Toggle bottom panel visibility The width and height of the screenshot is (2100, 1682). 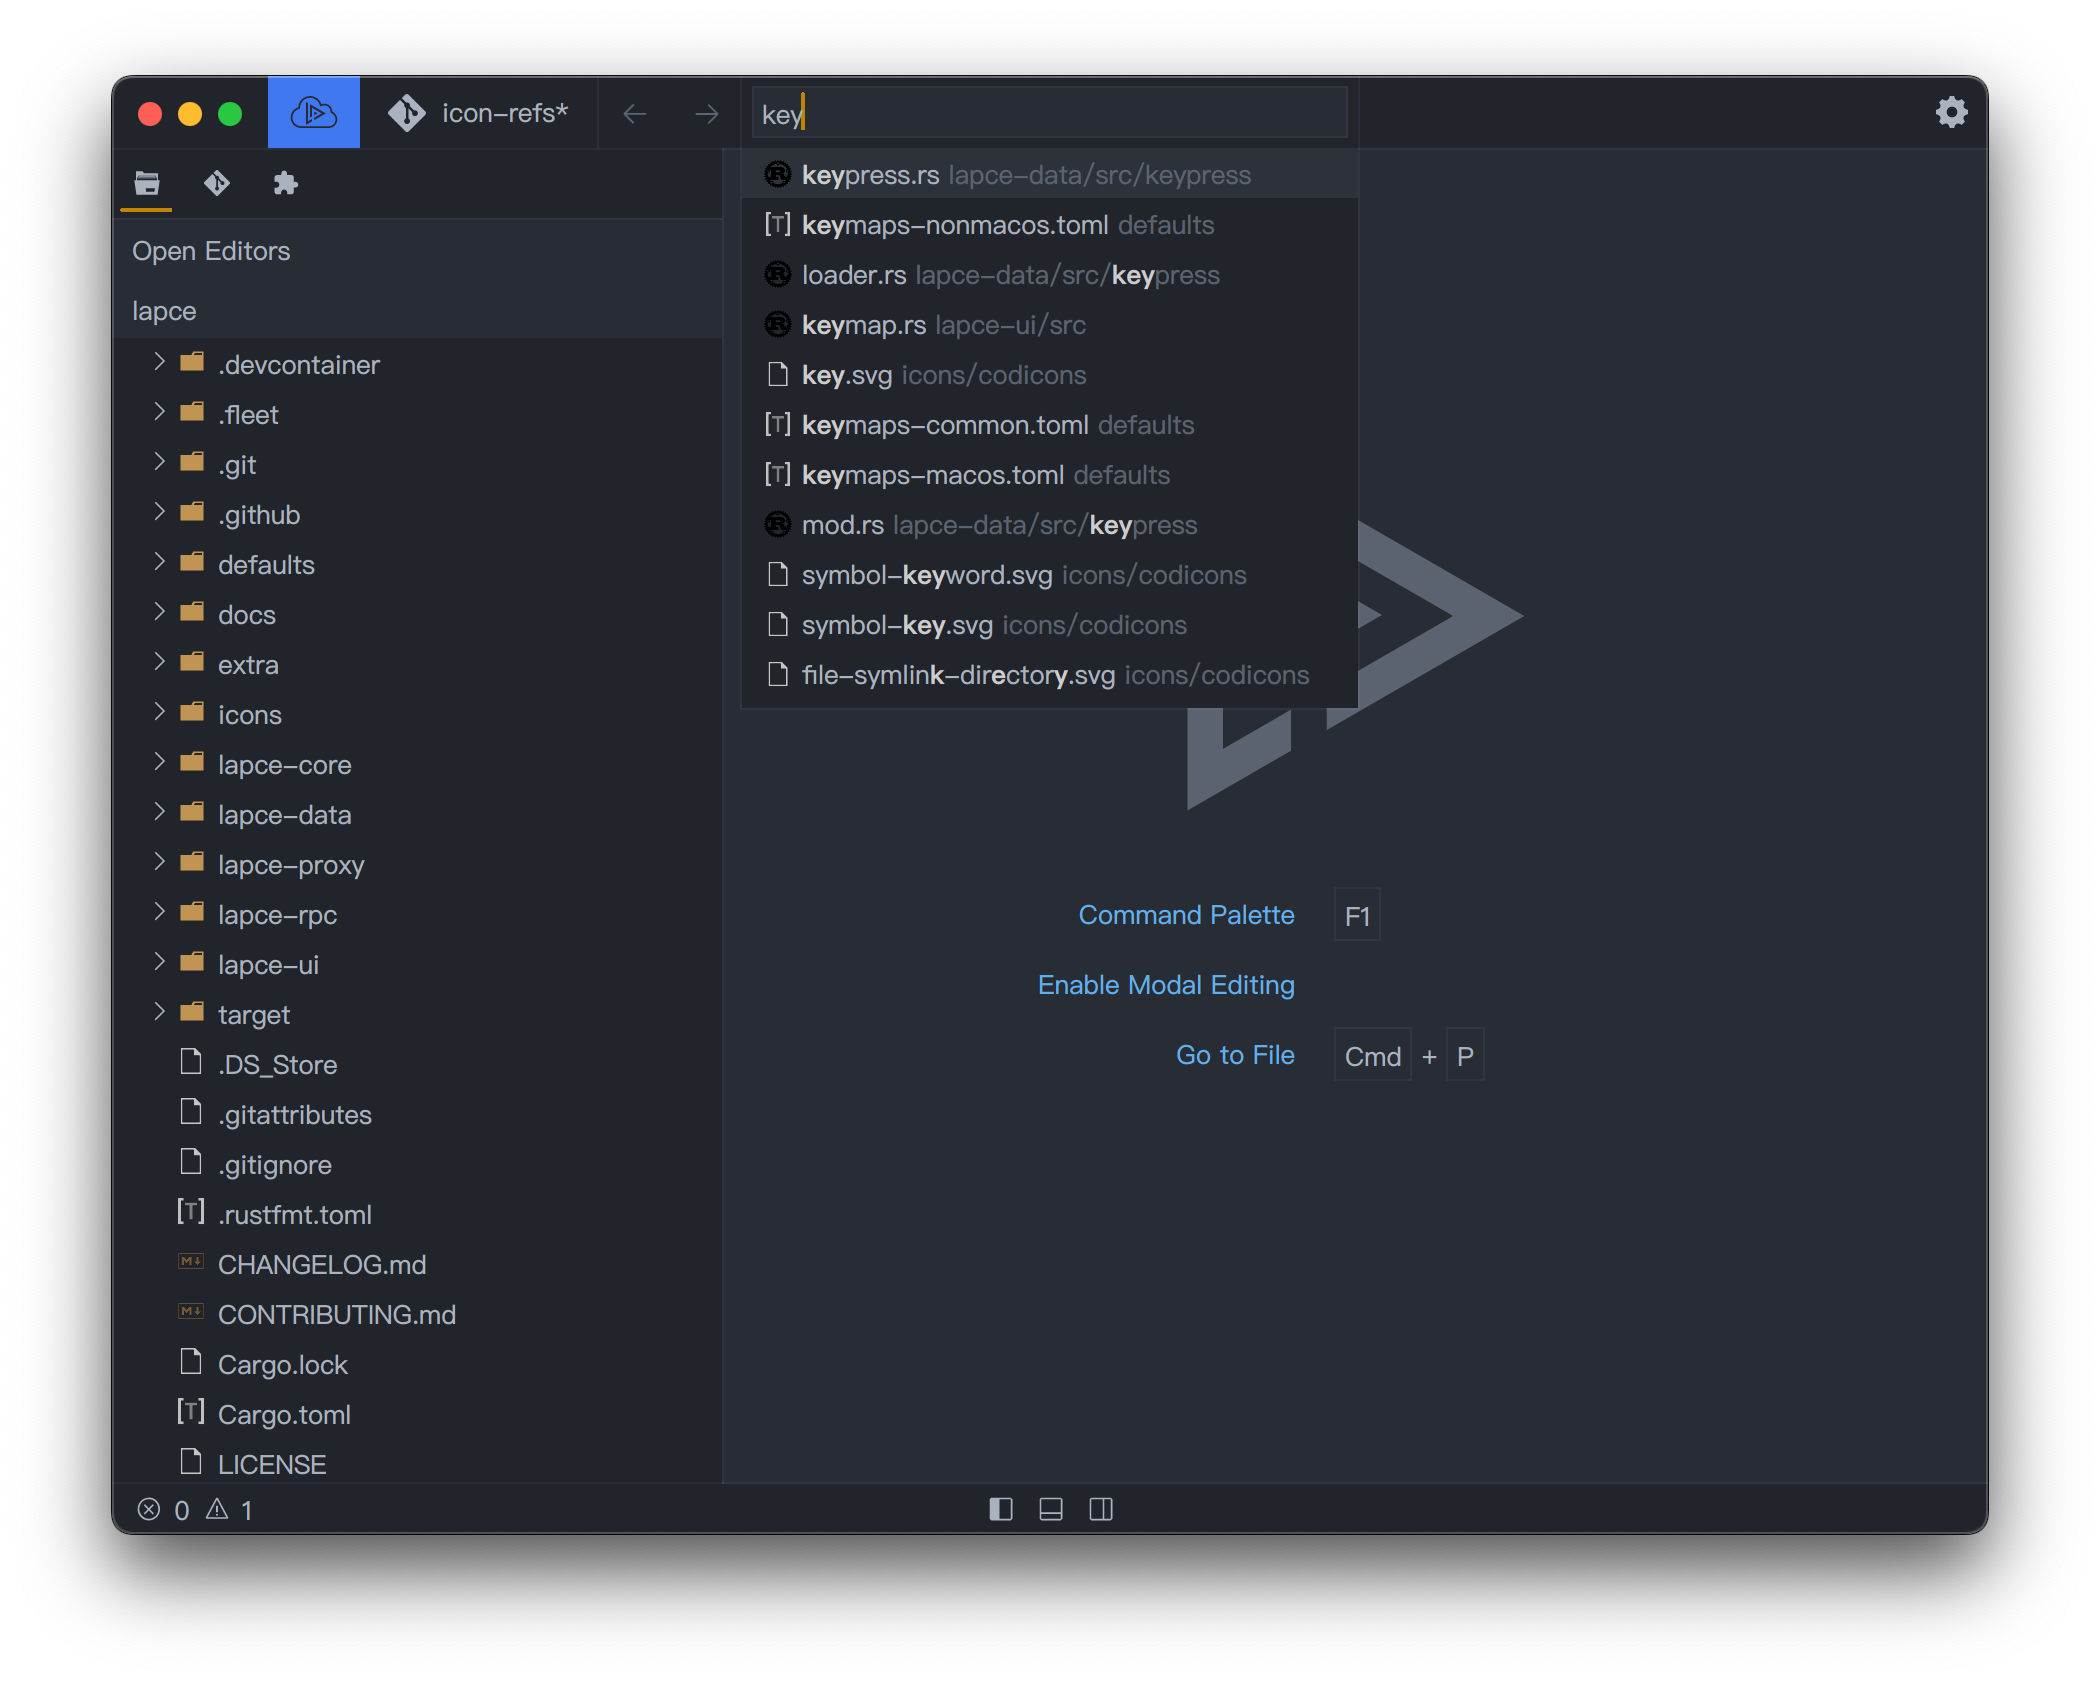[1050, 1509]
